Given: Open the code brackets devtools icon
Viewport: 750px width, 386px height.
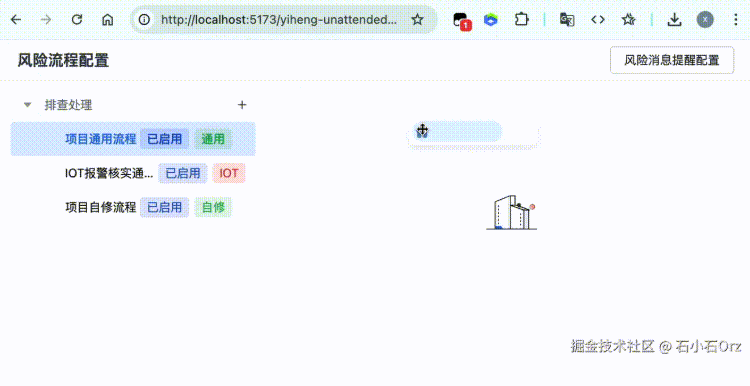Looking at the screenshot, I should click(x=598, y=20).
